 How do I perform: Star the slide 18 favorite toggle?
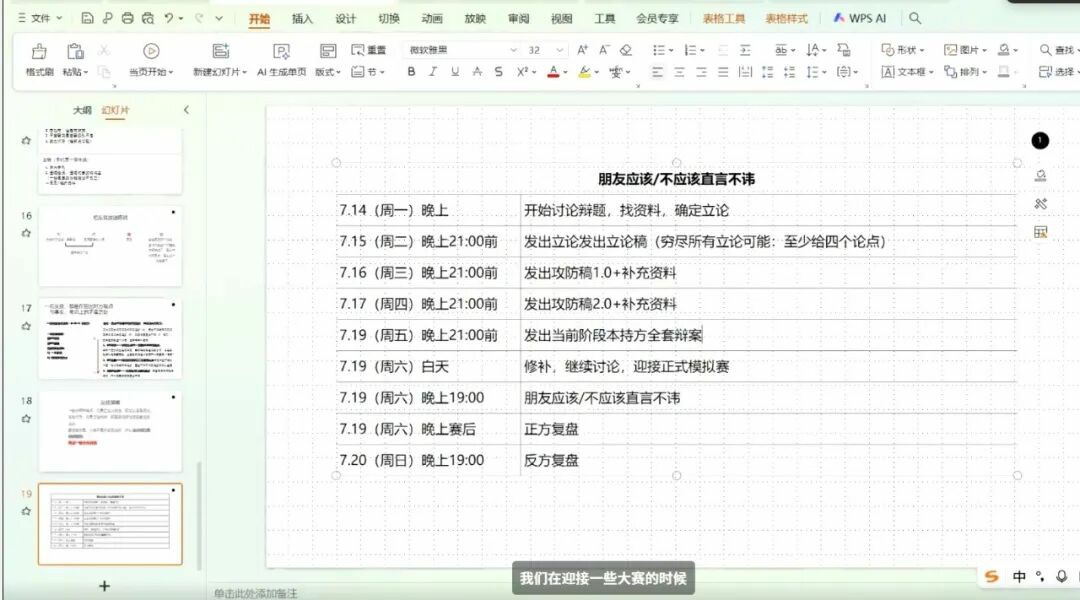click(x=26, y=419)
